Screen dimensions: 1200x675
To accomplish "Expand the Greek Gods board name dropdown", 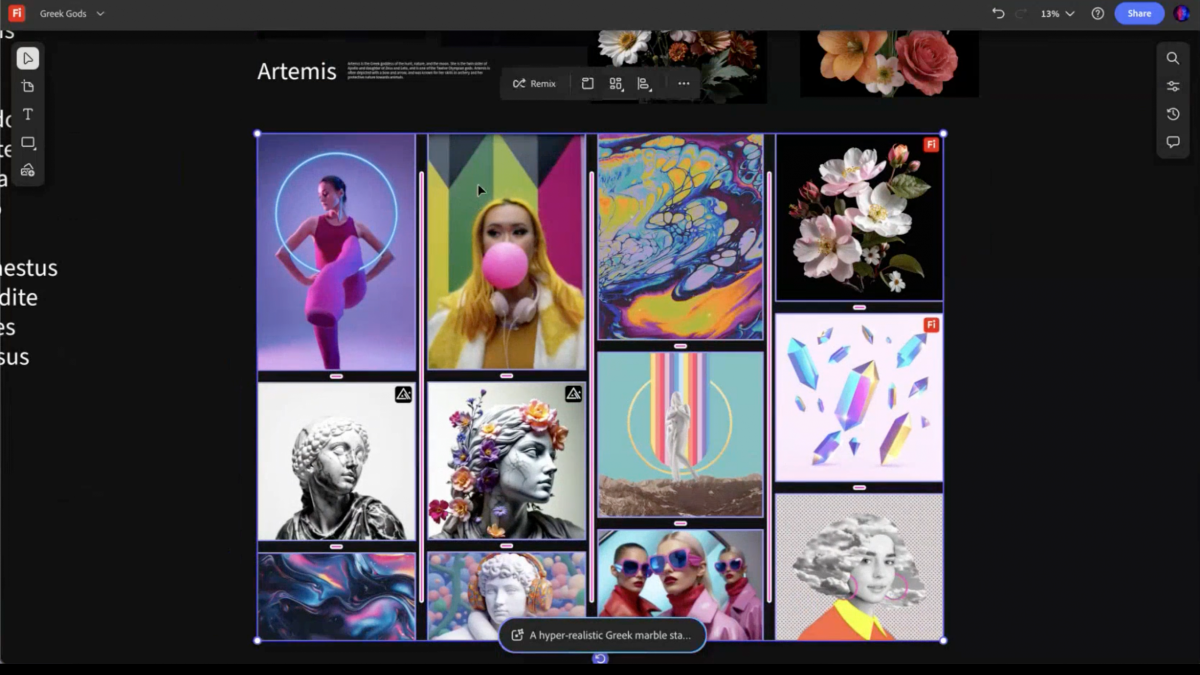I will pyautogui.click(x=100, y=14).
